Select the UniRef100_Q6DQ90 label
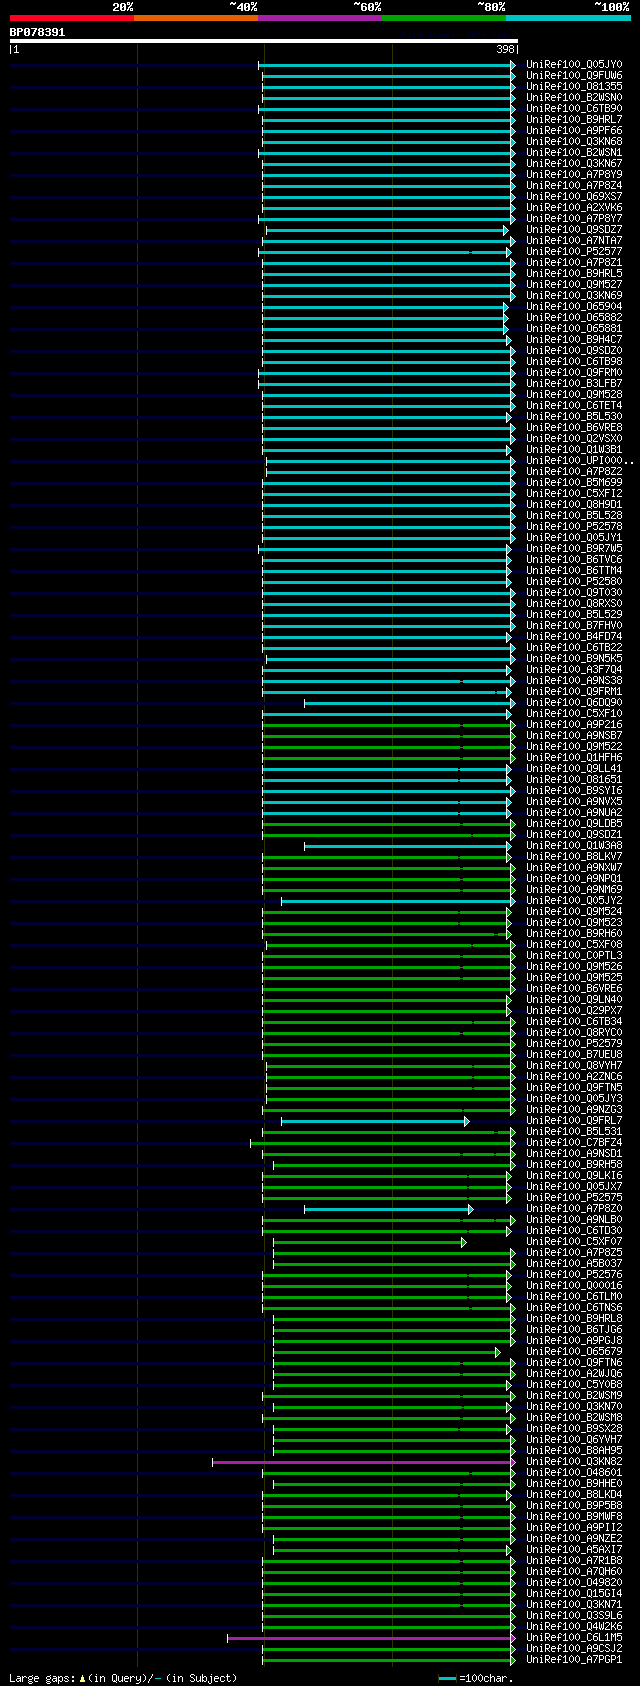Viewport: 640px width, 1686px height. (574, 703)
